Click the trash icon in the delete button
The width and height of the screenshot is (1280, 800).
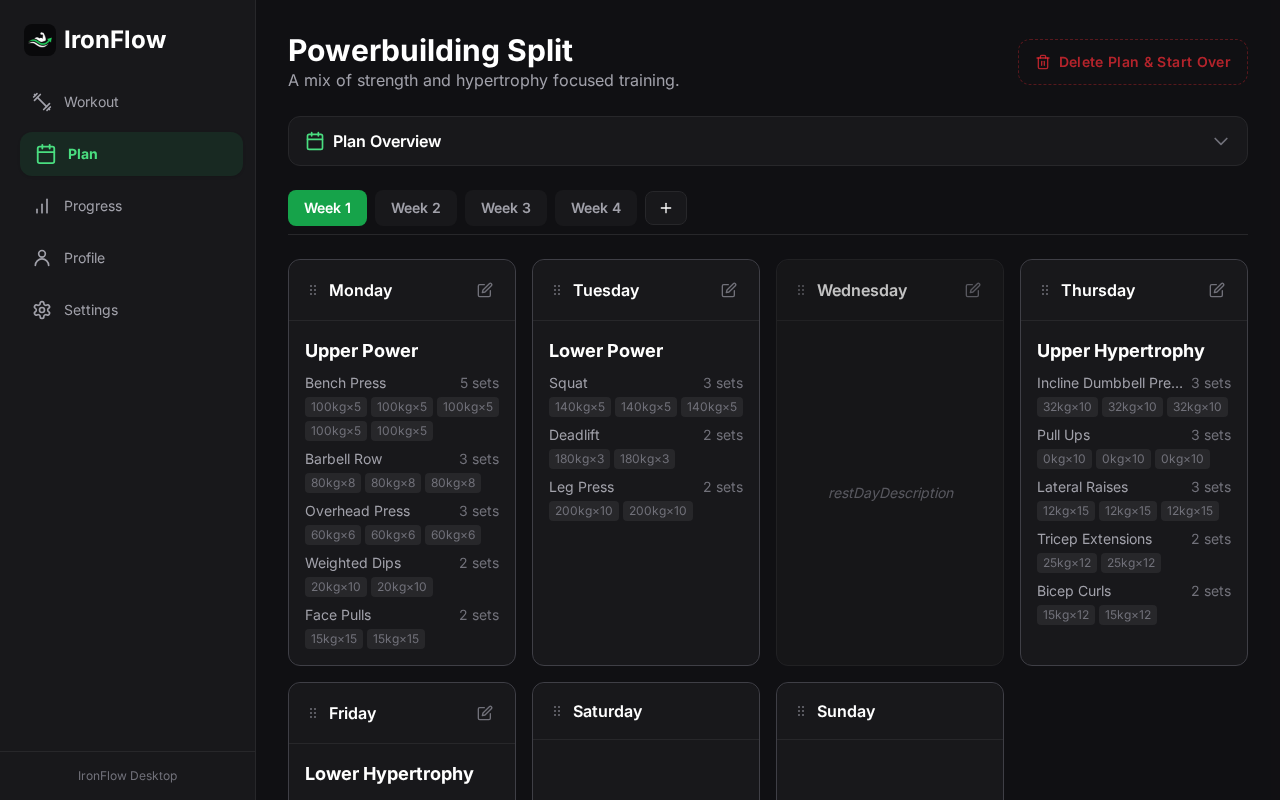[1043, 61]
